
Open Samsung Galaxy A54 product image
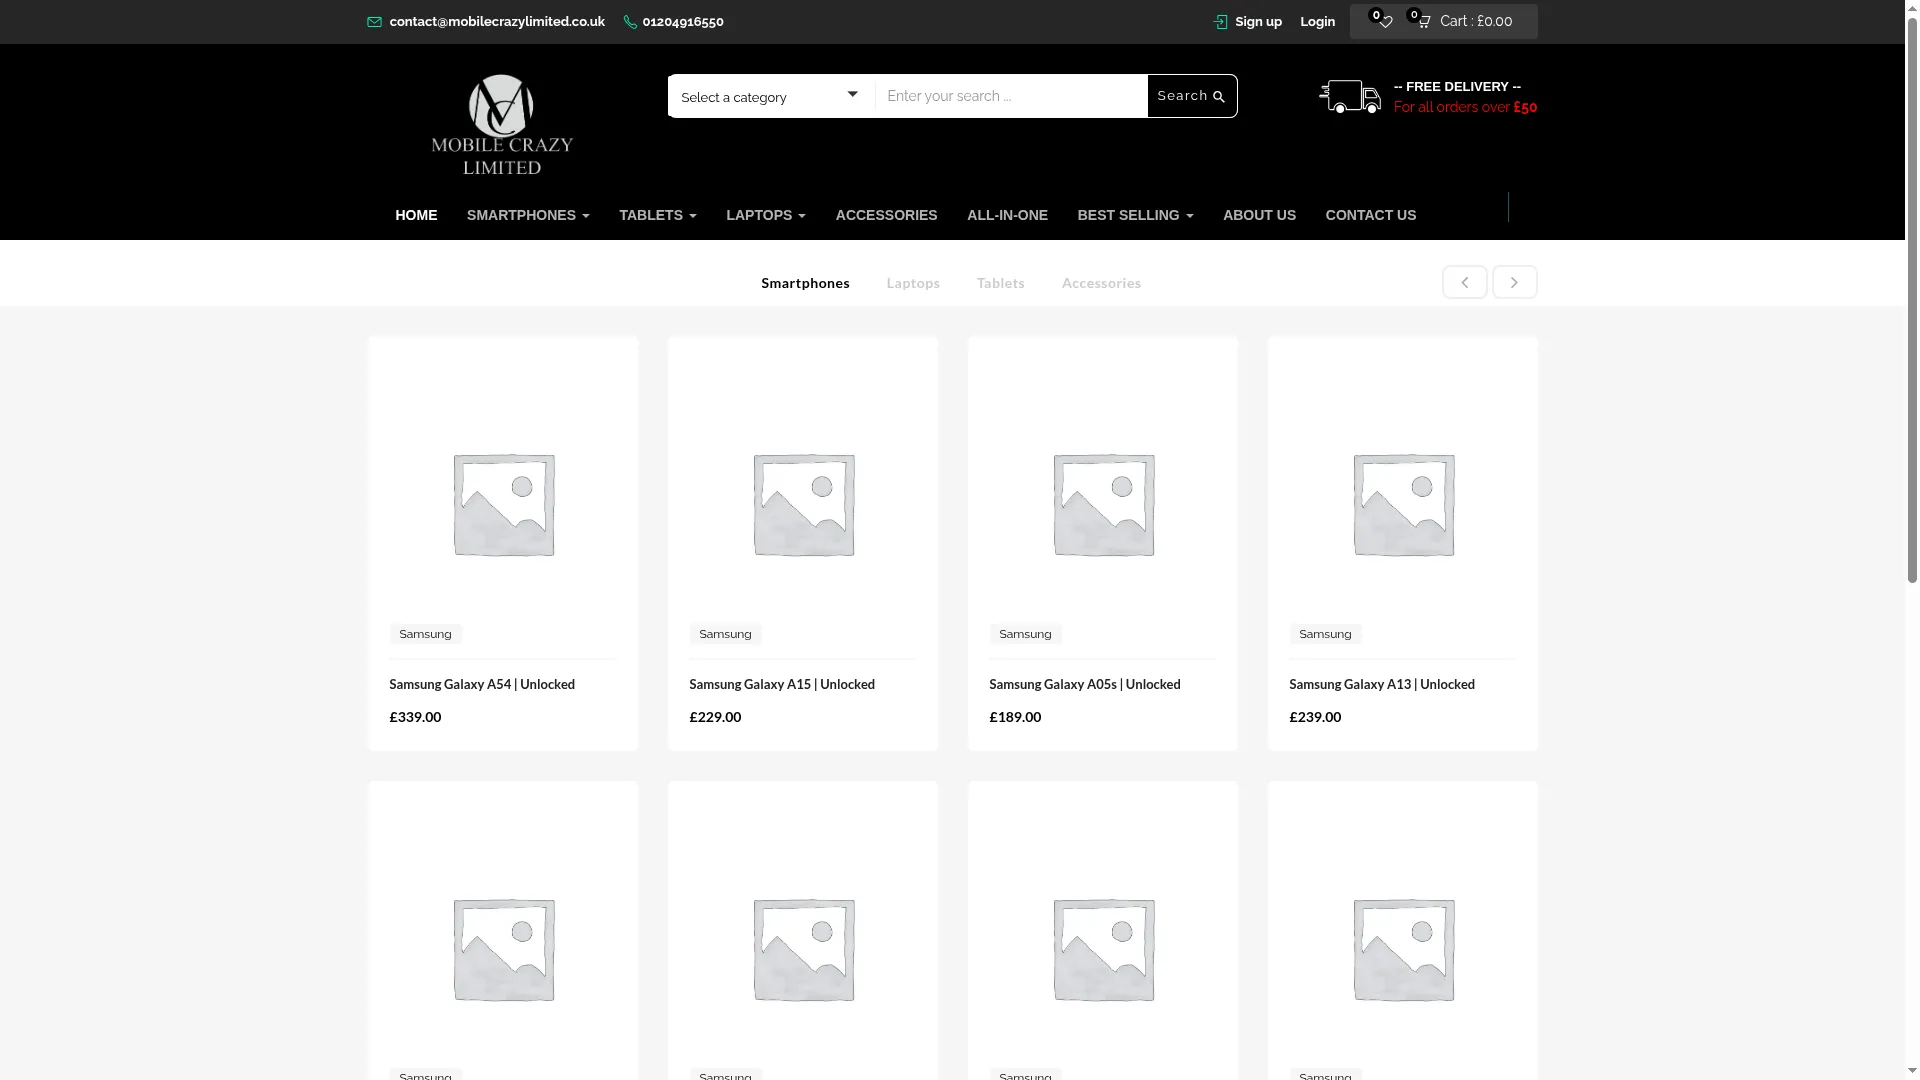click(503, 505)
